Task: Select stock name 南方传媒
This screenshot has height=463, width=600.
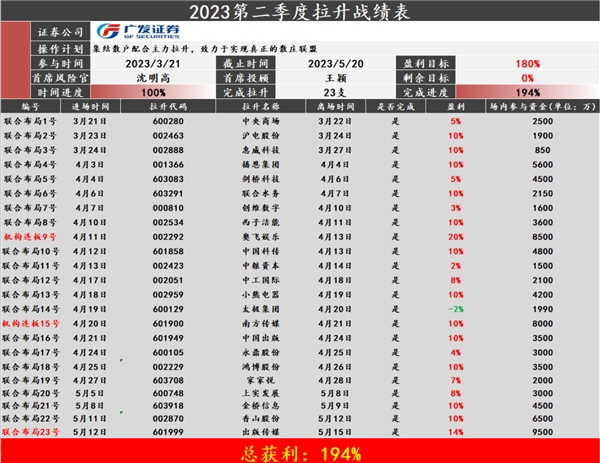Action: pyautogui.click(x=261, y=324)
